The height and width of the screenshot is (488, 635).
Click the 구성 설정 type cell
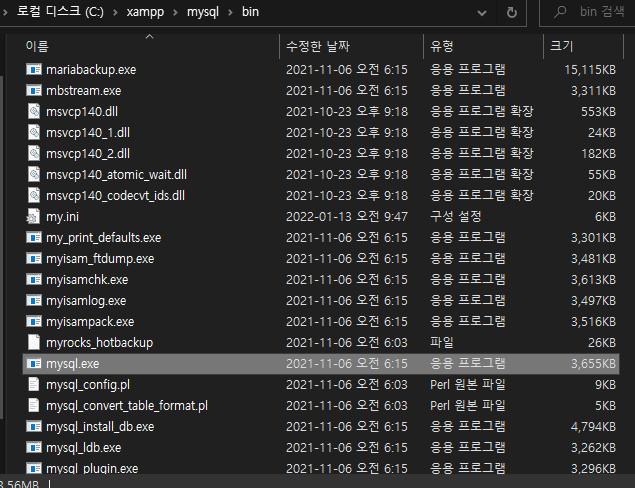pos(456,217)
